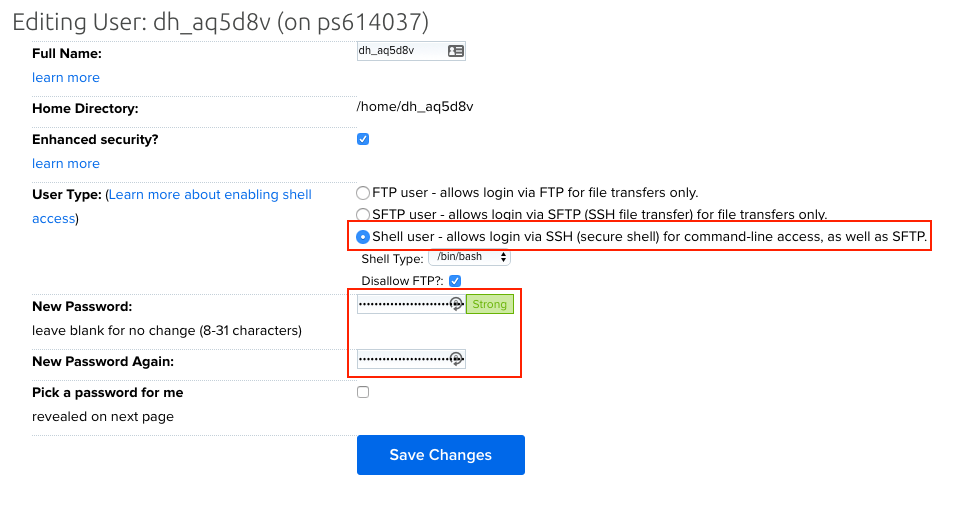Uncheck the Disallow FTP checkbox
This screenshot has width=968, height=520.
coord(455,281)
